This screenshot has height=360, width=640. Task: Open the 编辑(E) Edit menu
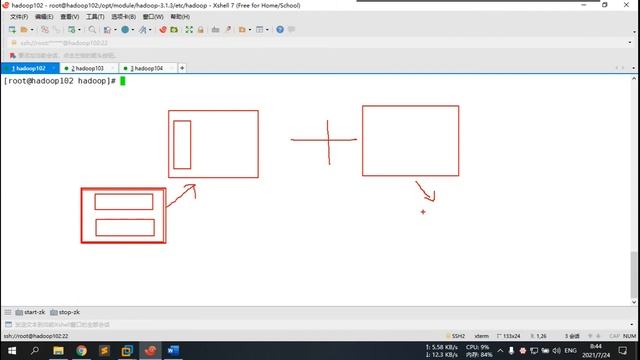pyautogui.click(x=44, y=17)
